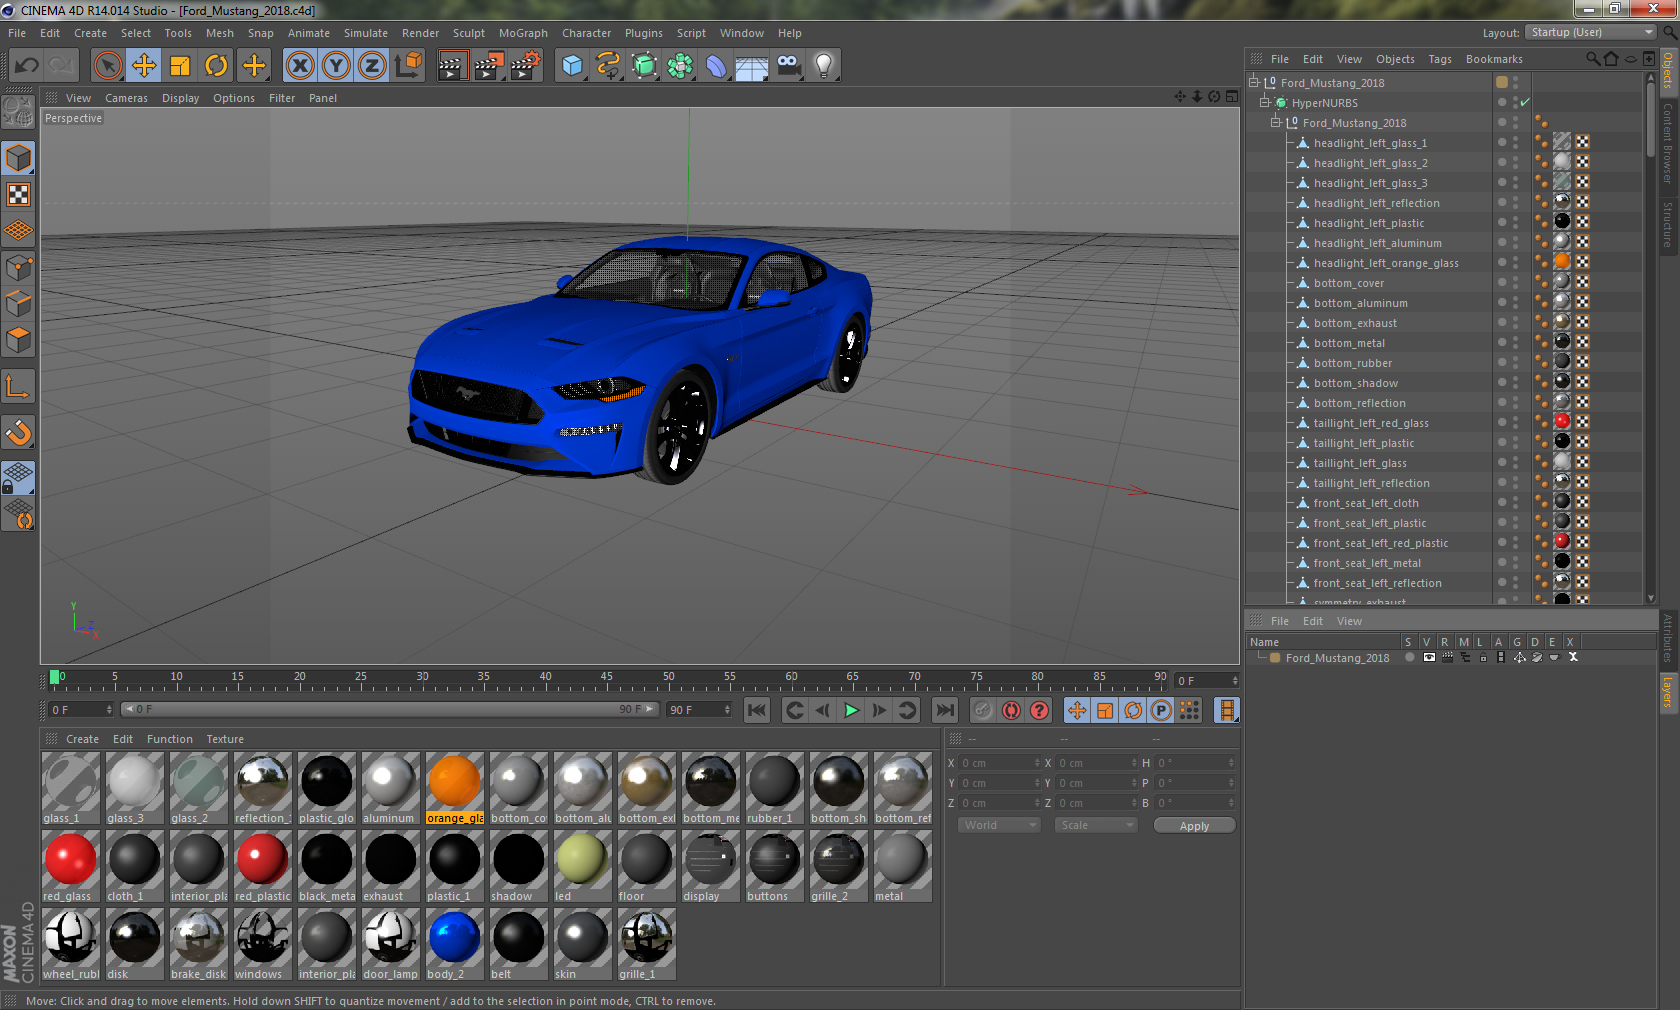
Task: Add a floor environment object
Action: click(752, 66)
